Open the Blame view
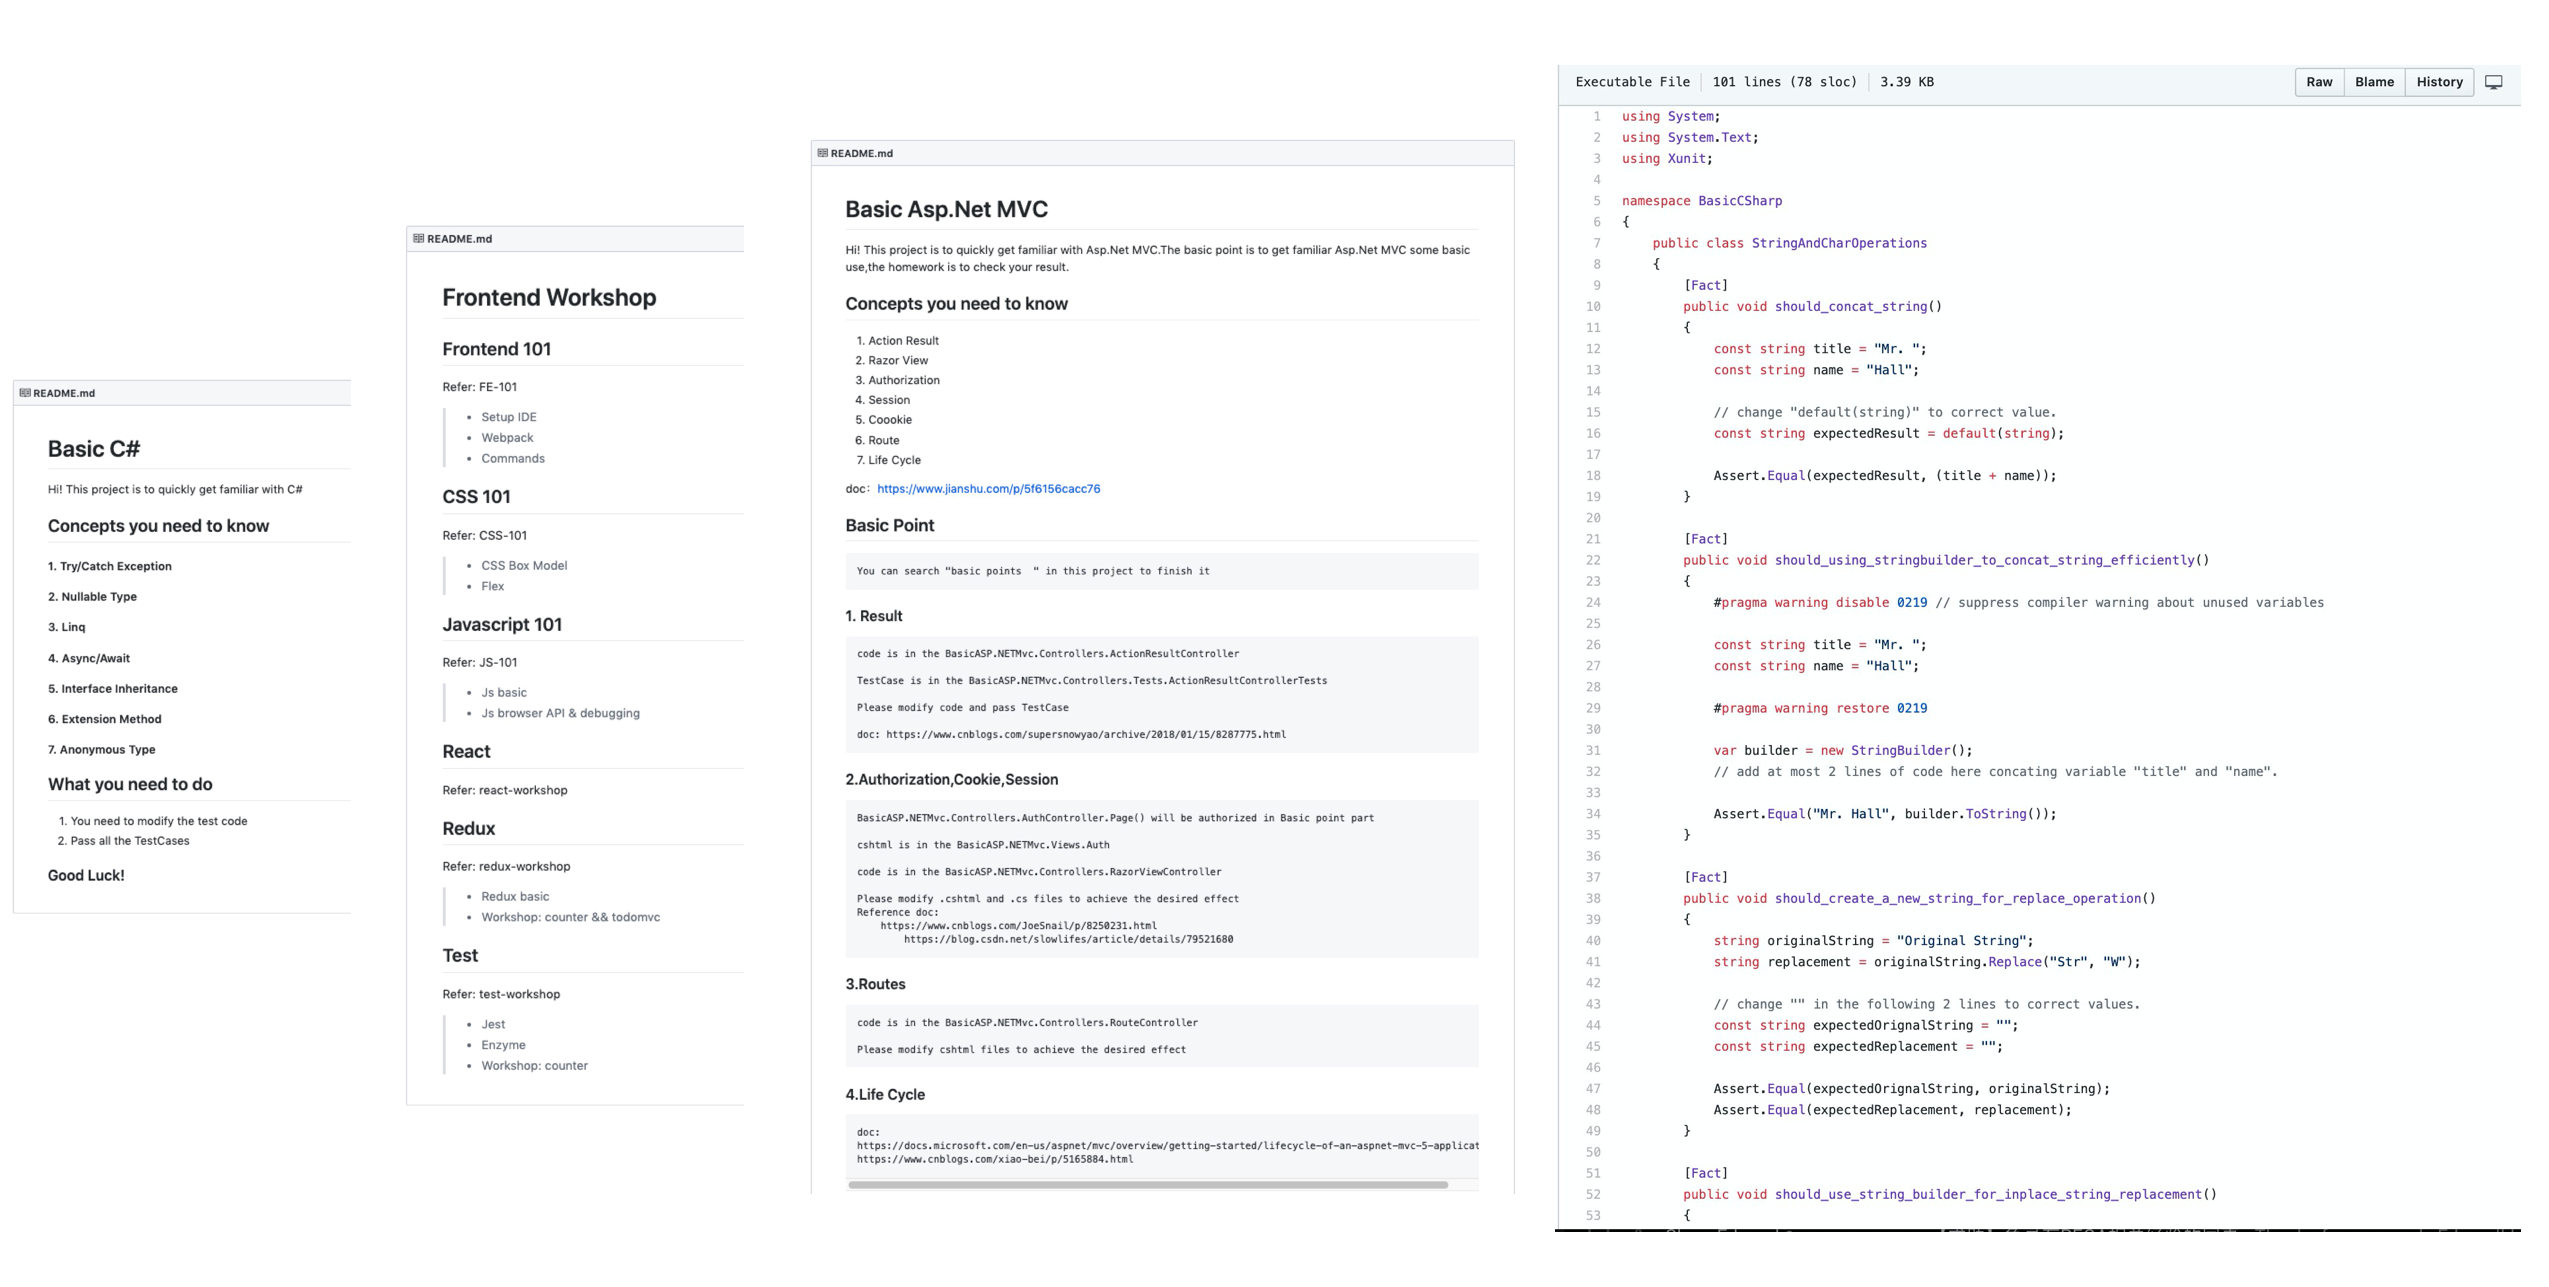 coord(2374,82)
